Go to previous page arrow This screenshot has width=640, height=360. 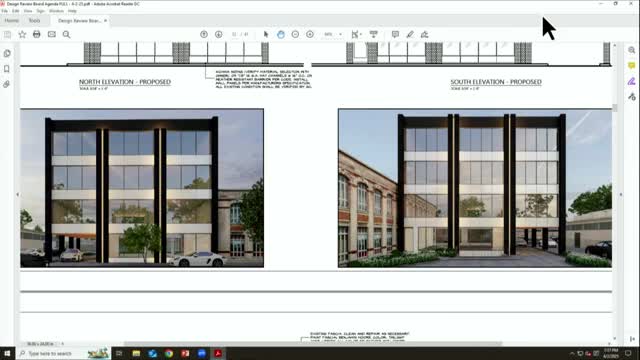click(204, 35)
